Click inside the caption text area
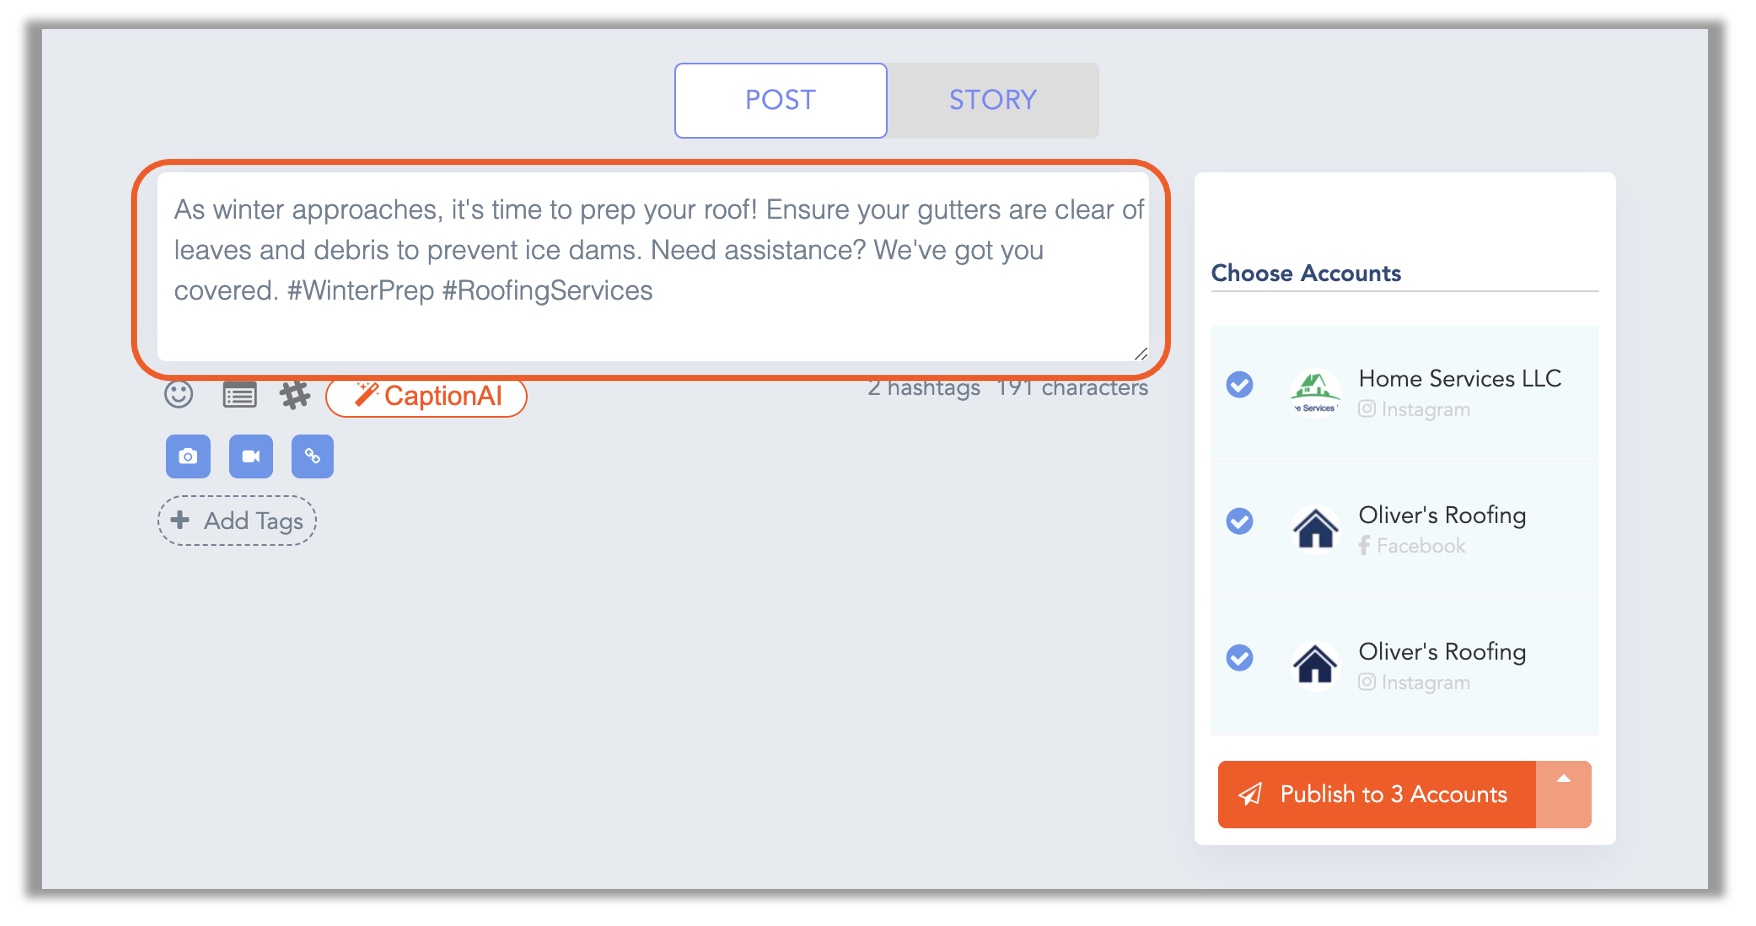 [650, 265]
